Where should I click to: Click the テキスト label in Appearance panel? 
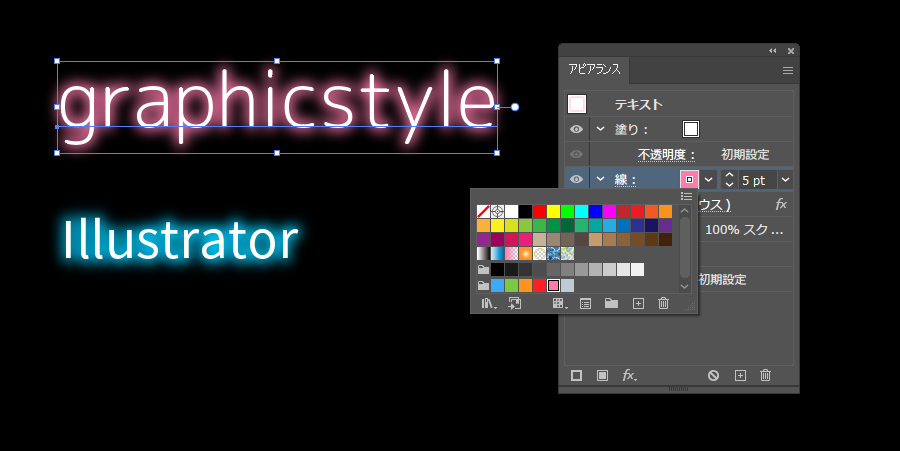(x=638, y=104)
